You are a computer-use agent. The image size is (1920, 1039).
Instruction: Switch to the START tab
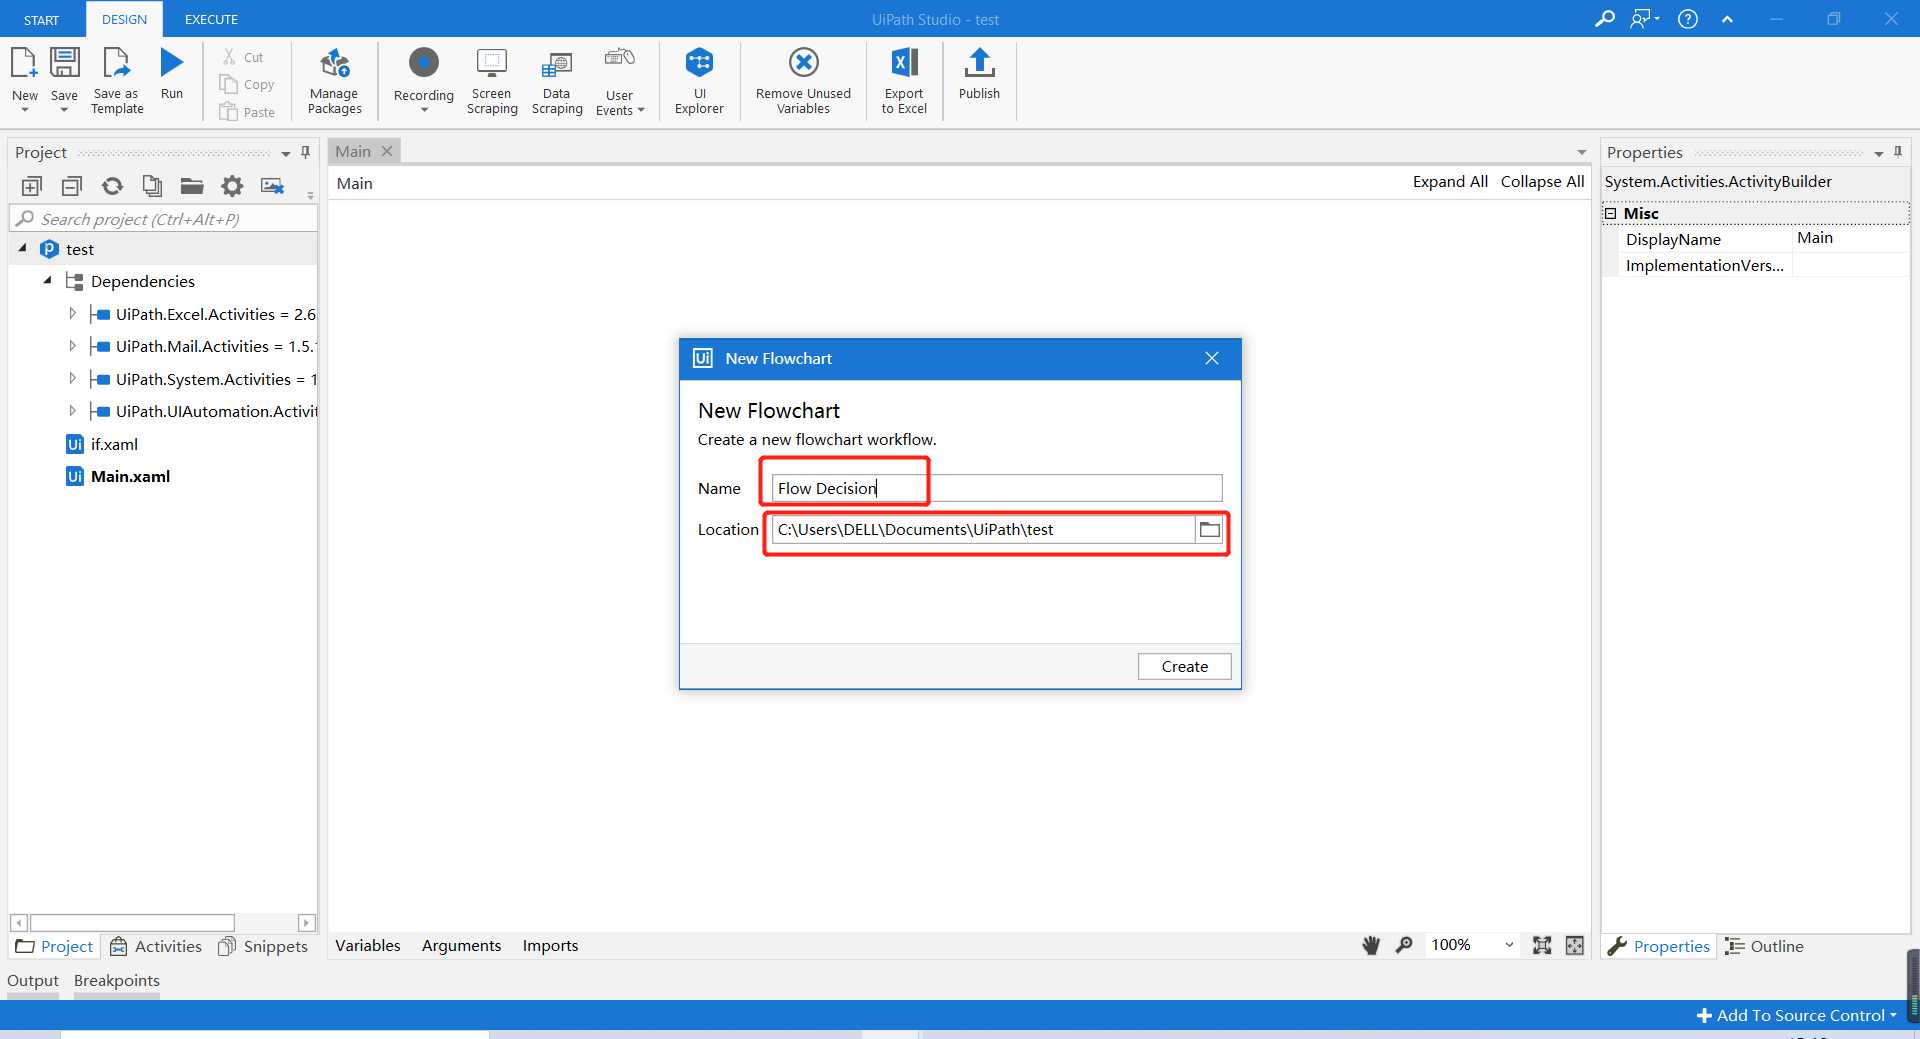[x=42, y=20]
